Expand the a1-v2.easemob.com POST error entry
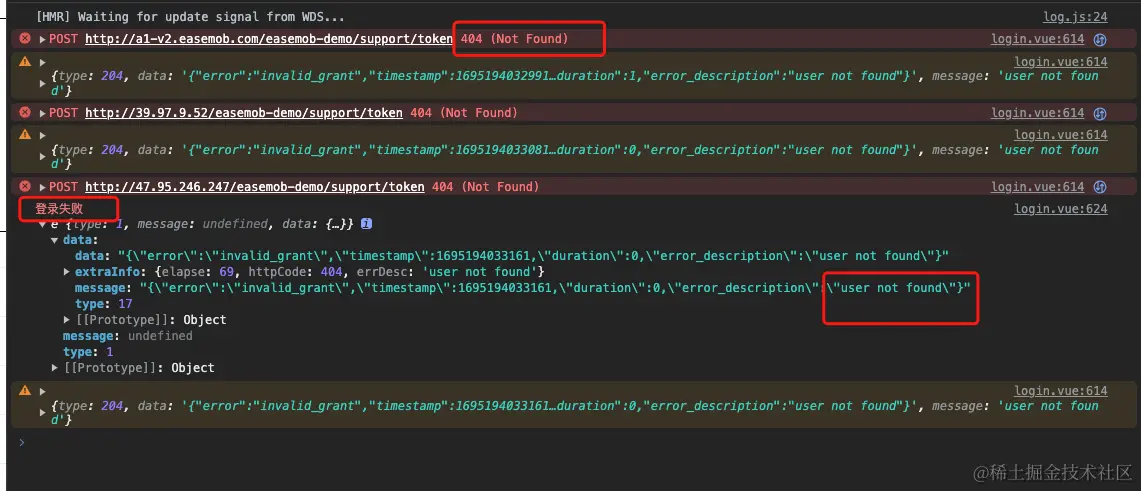This screenshot has width=1141, height=491. point(42,39)
